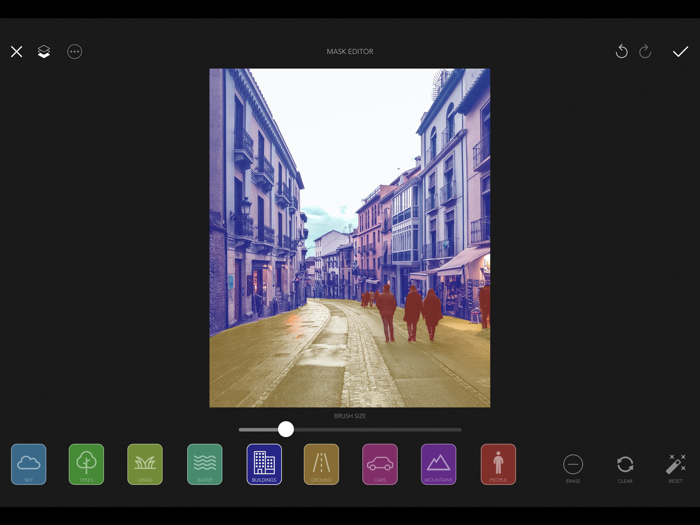700x525 pixels.
Task: Redo the mask stroke
Action: coord(645,52)
